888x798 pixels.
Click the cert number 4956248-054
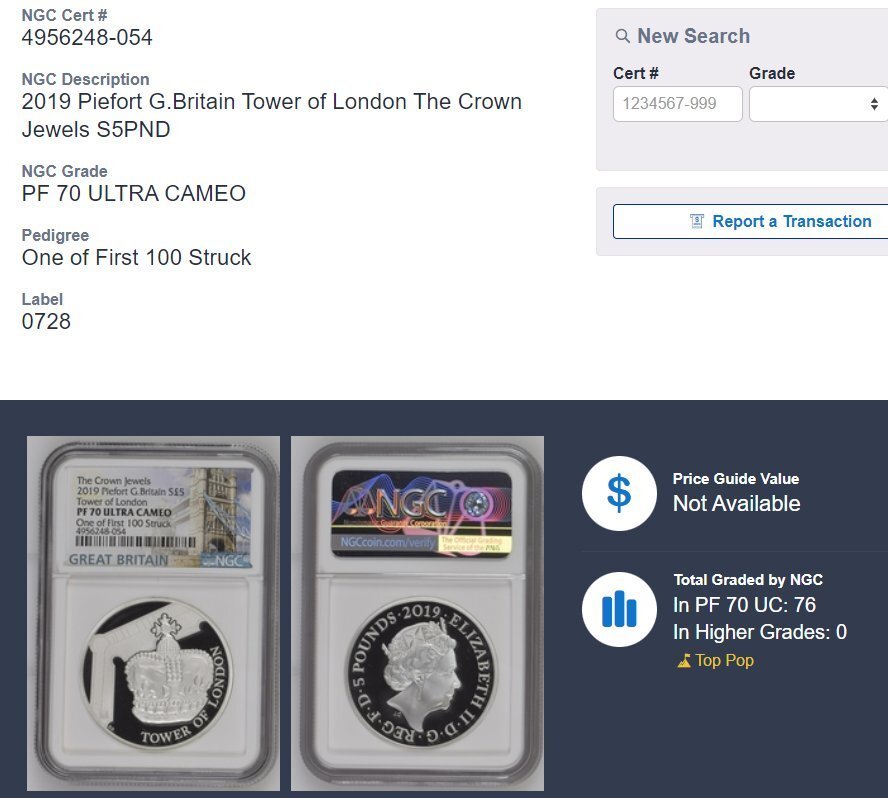(87, 37)
